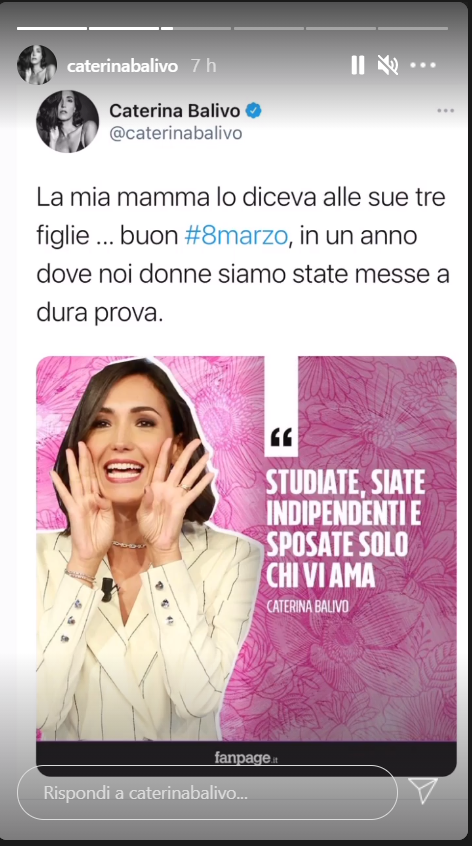The width and height of the screenshot is (472, 846).
Task: Open the tweet's three-dot more menu
Action: (x=446, y=111)
